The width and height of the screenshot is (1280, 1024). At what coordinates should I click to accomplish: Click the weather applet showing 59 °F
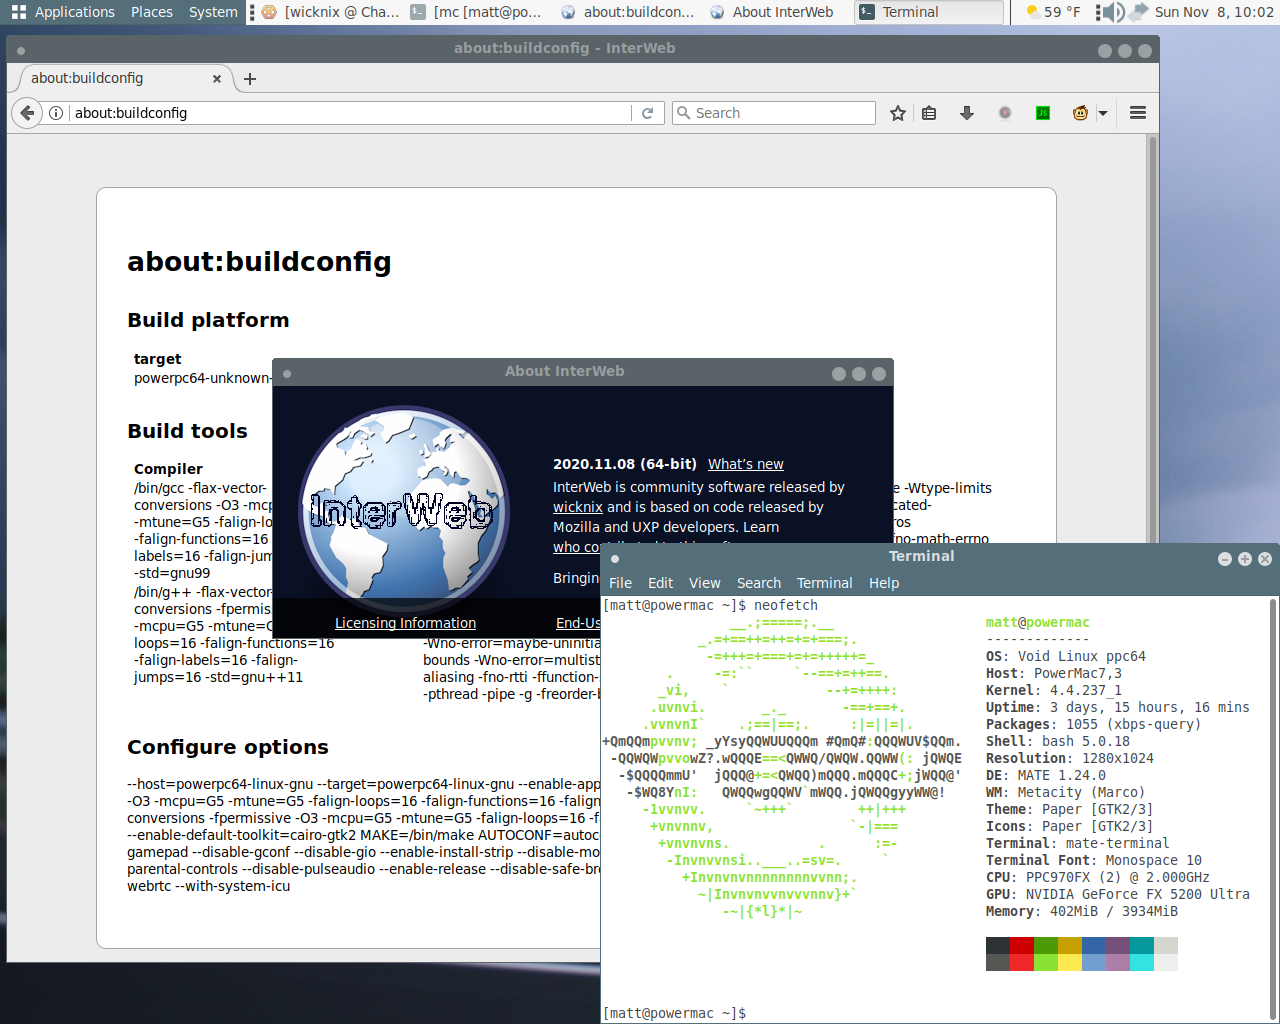click(x=1052, y=12)
